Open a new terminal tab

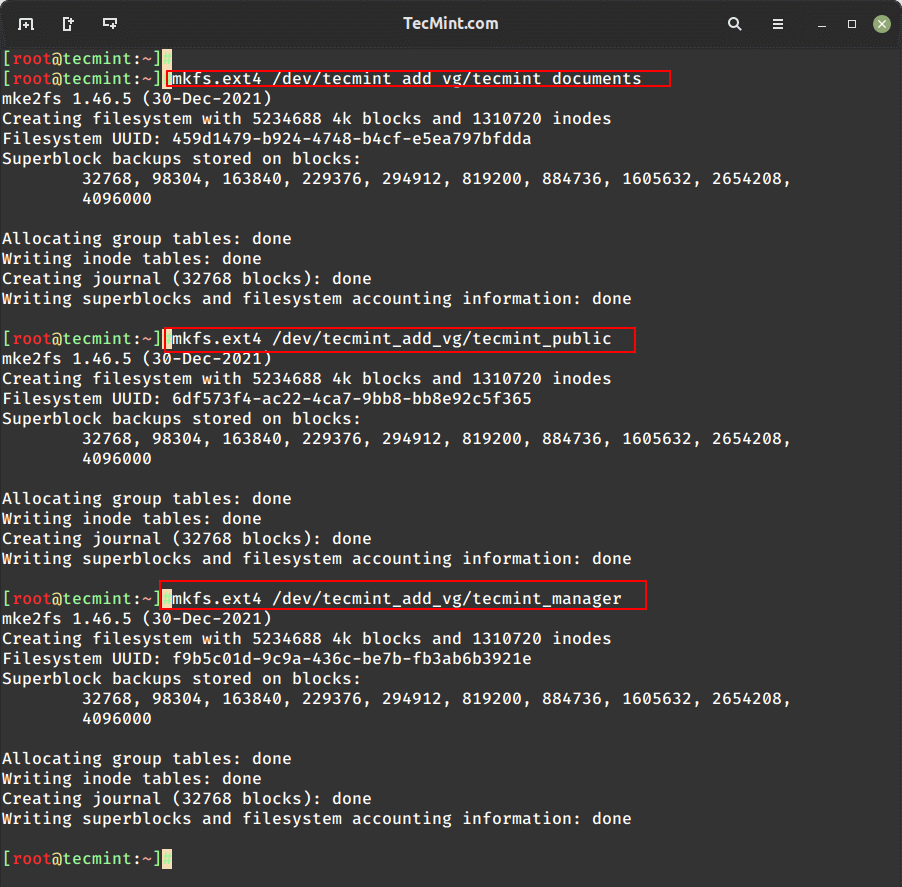pos(25,23)
